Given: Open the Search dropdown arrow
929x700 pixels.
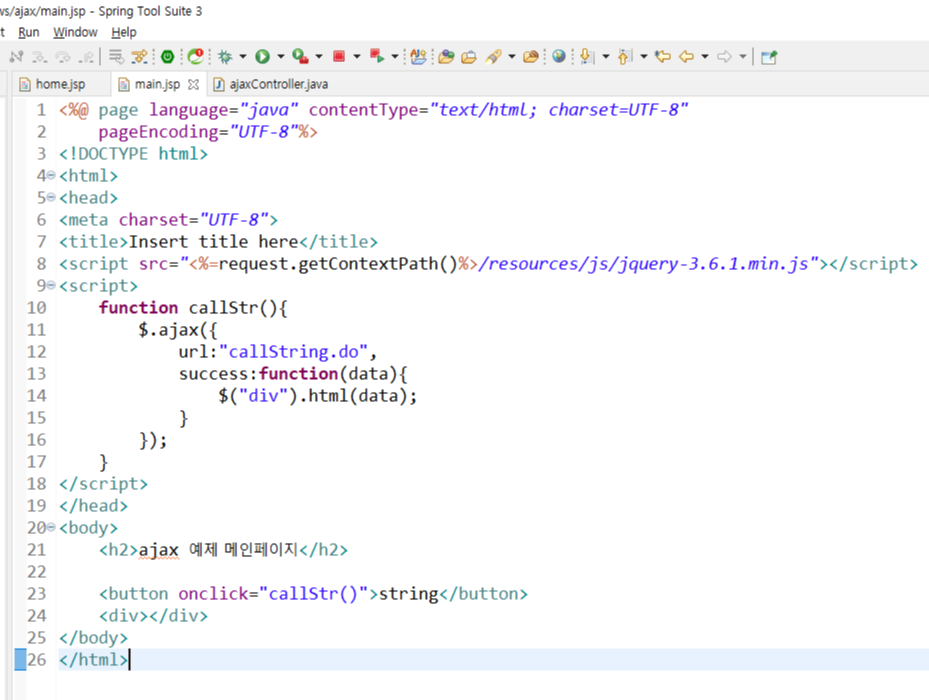Looking at the screenshot, I should coord(512,57).
